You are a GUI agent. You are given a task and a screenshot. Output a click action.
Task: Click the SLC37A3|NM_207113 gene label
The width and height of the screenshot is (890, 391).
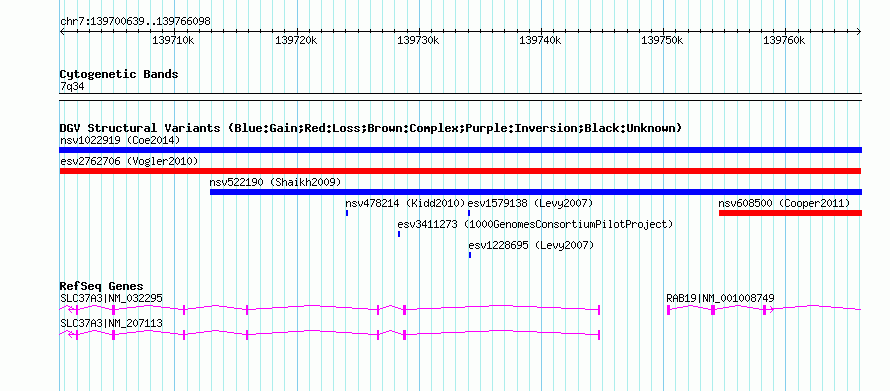coord(111,323)
